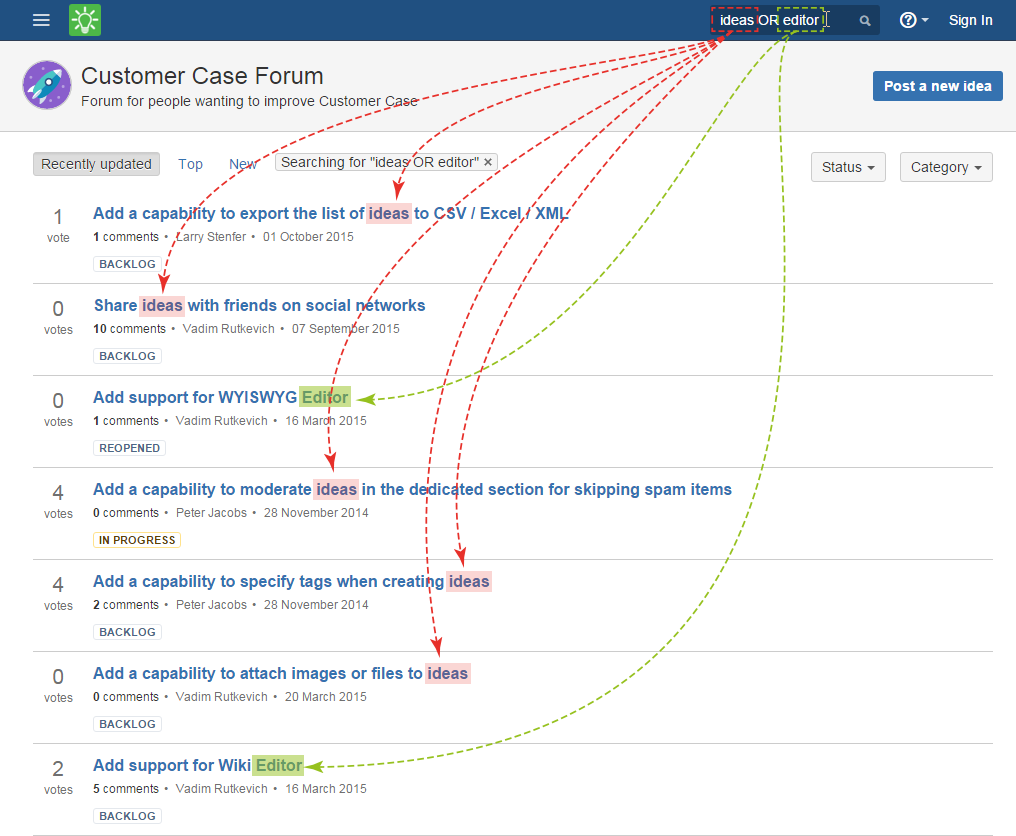Click the date 20 March 2015
Screen dimensions: 1016x836
pyautogui.click(x=326, y=697)
